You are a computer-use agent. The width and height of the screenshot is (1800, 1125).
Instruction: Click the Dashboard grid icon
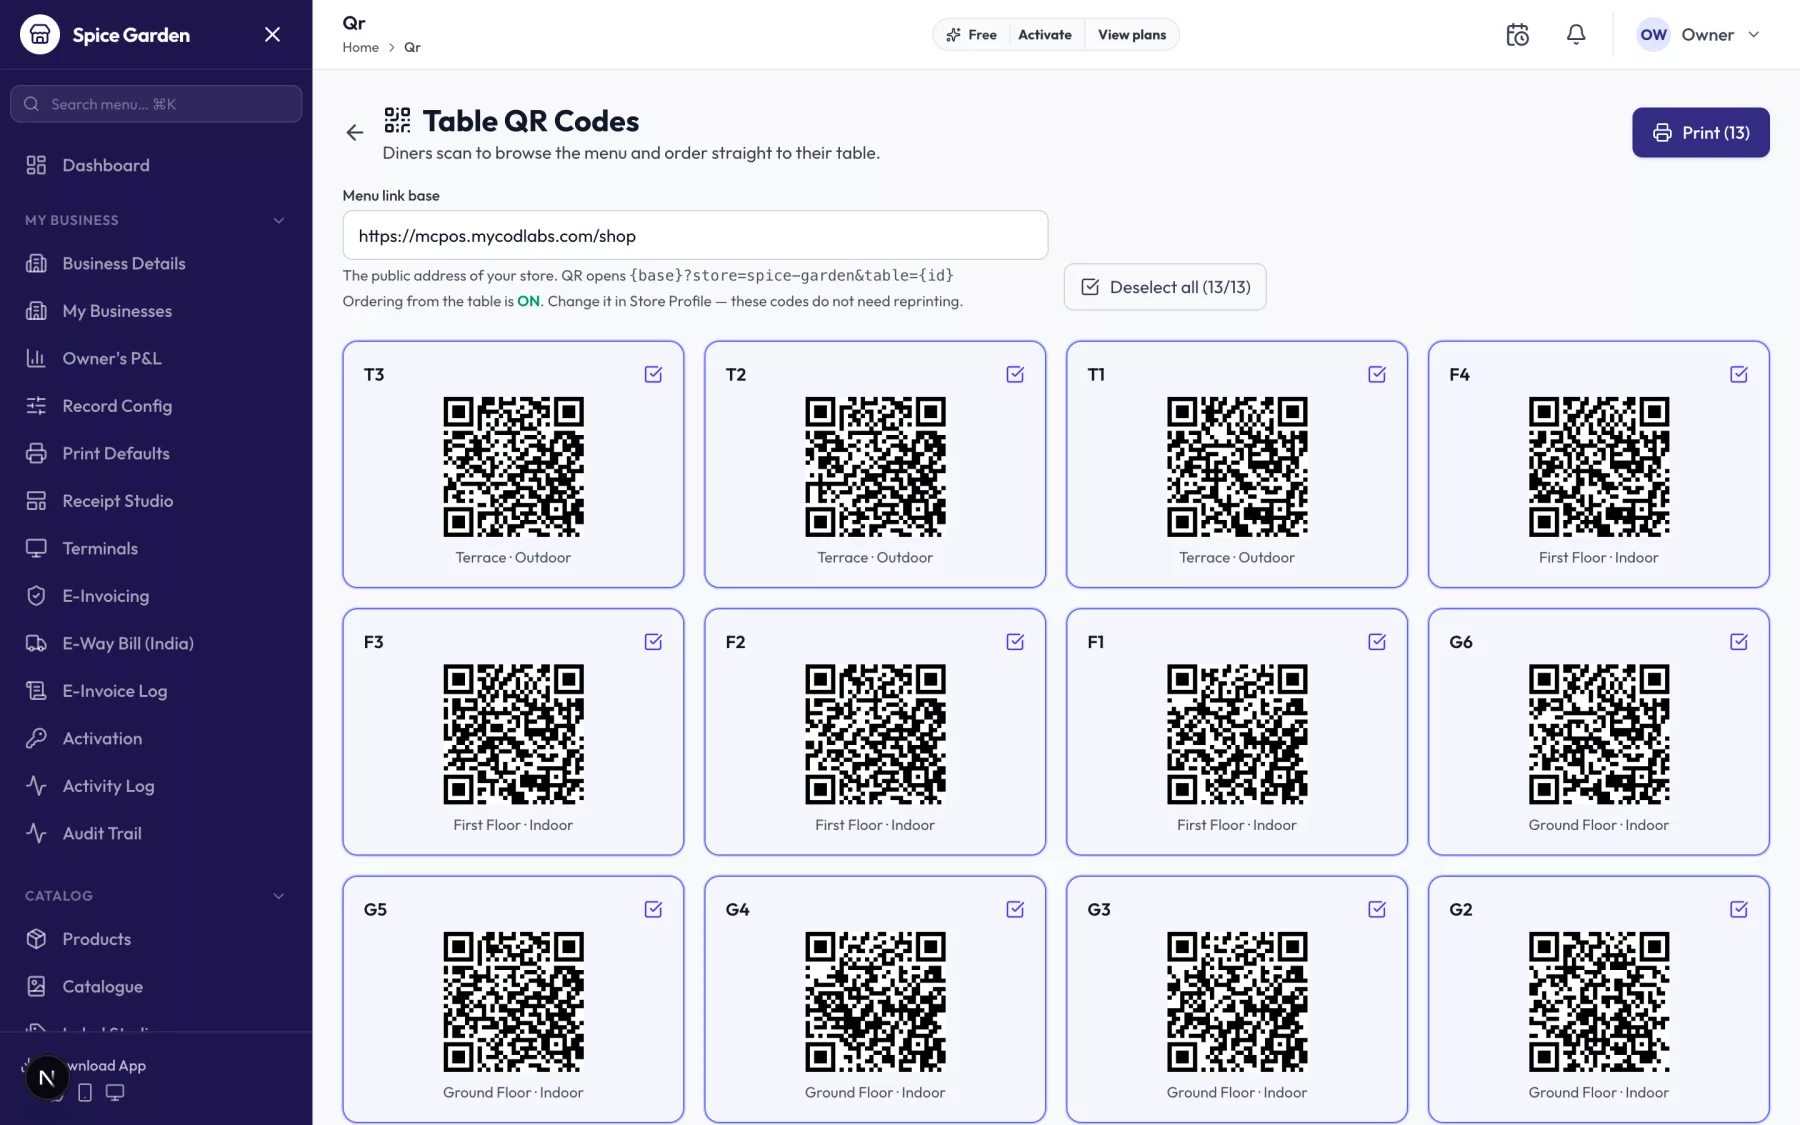(x=36, y=165)
